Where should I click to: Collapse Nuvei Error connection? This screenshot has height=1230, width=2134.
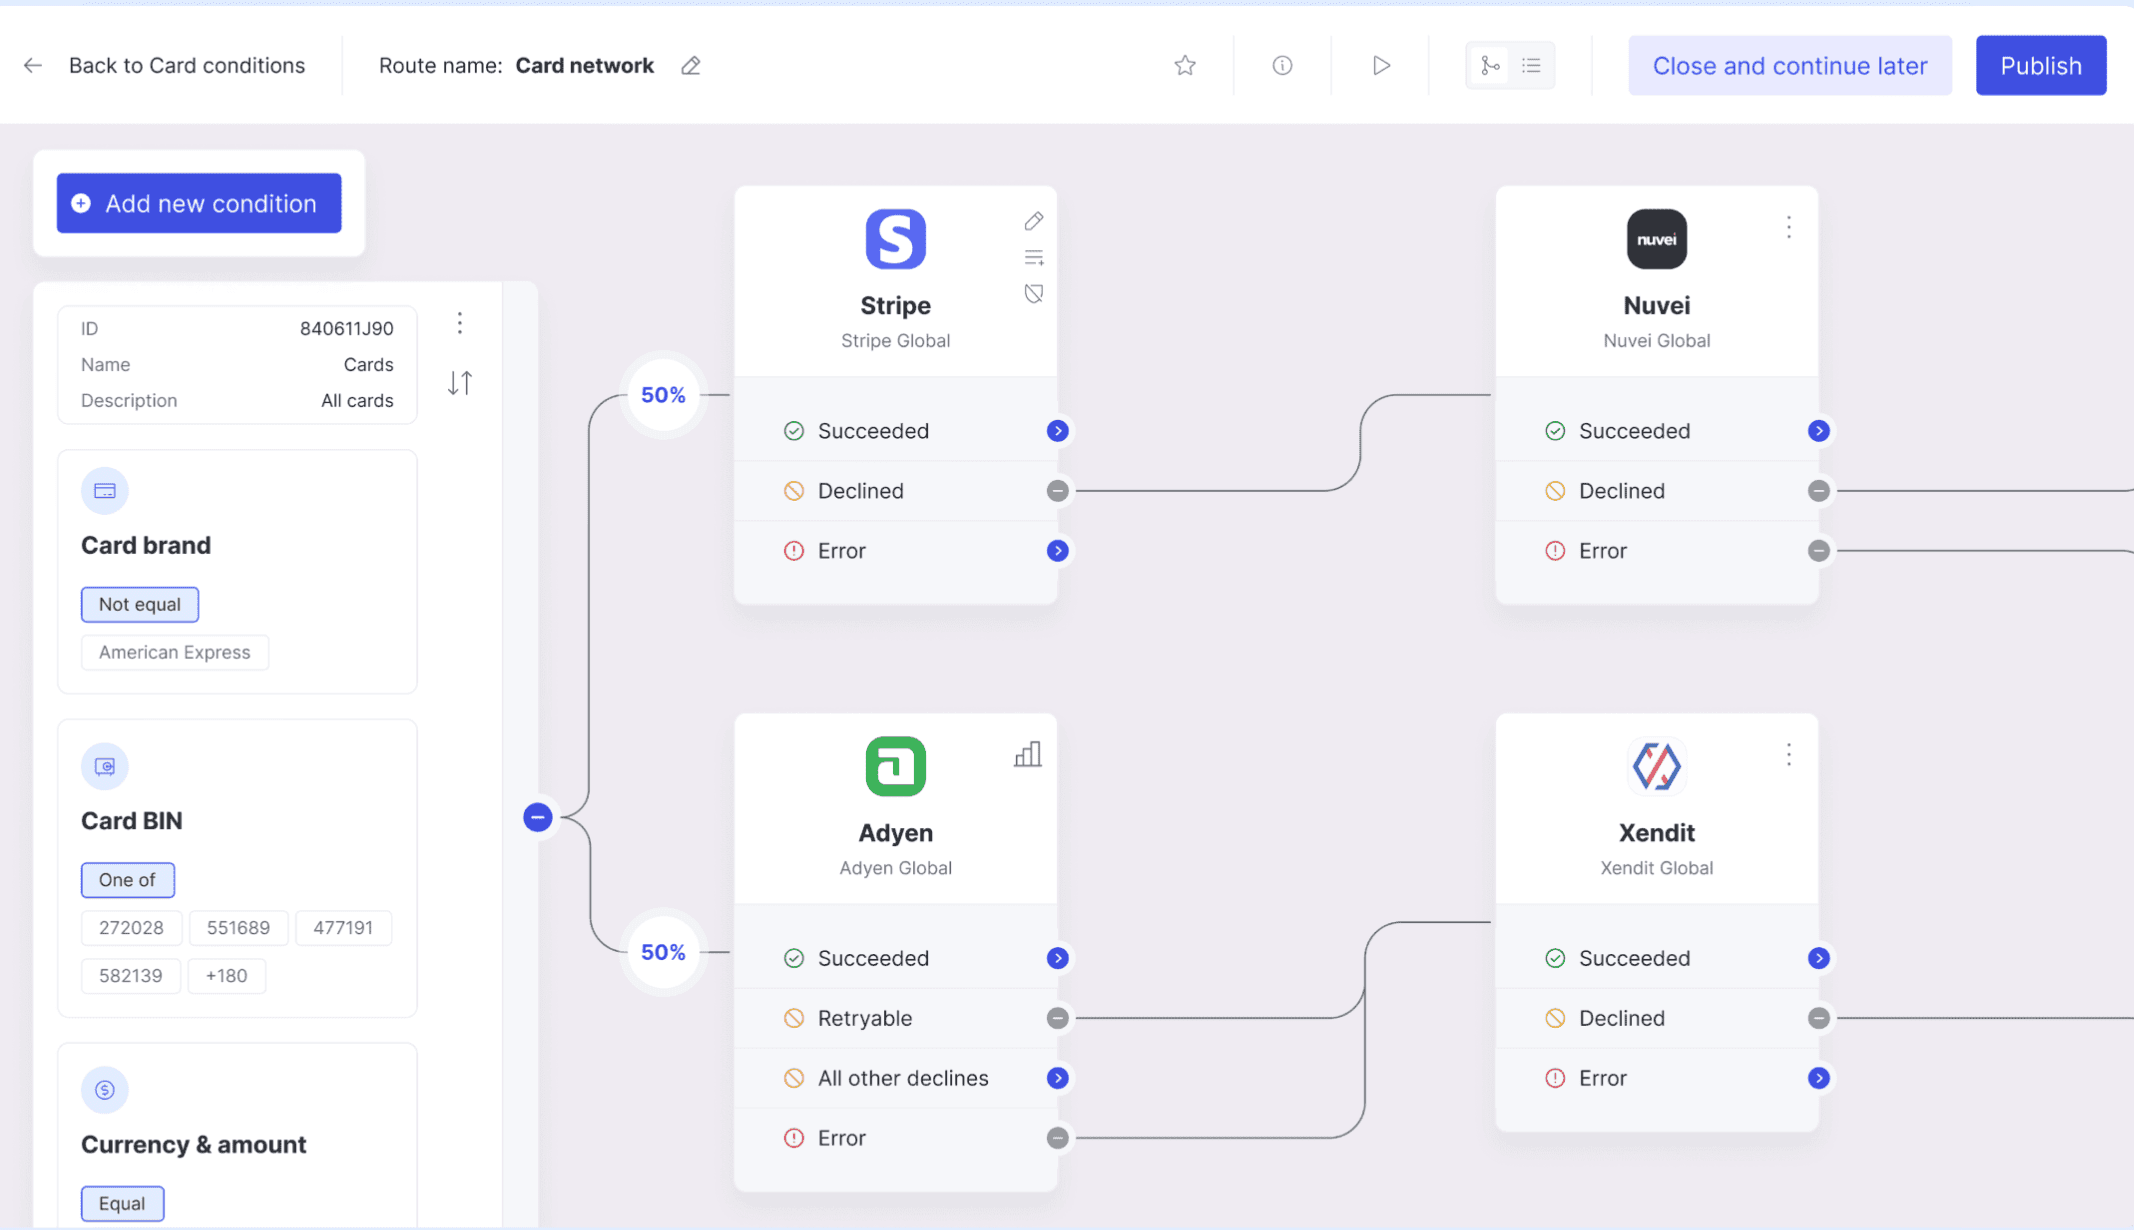[x=1819, y=551]
